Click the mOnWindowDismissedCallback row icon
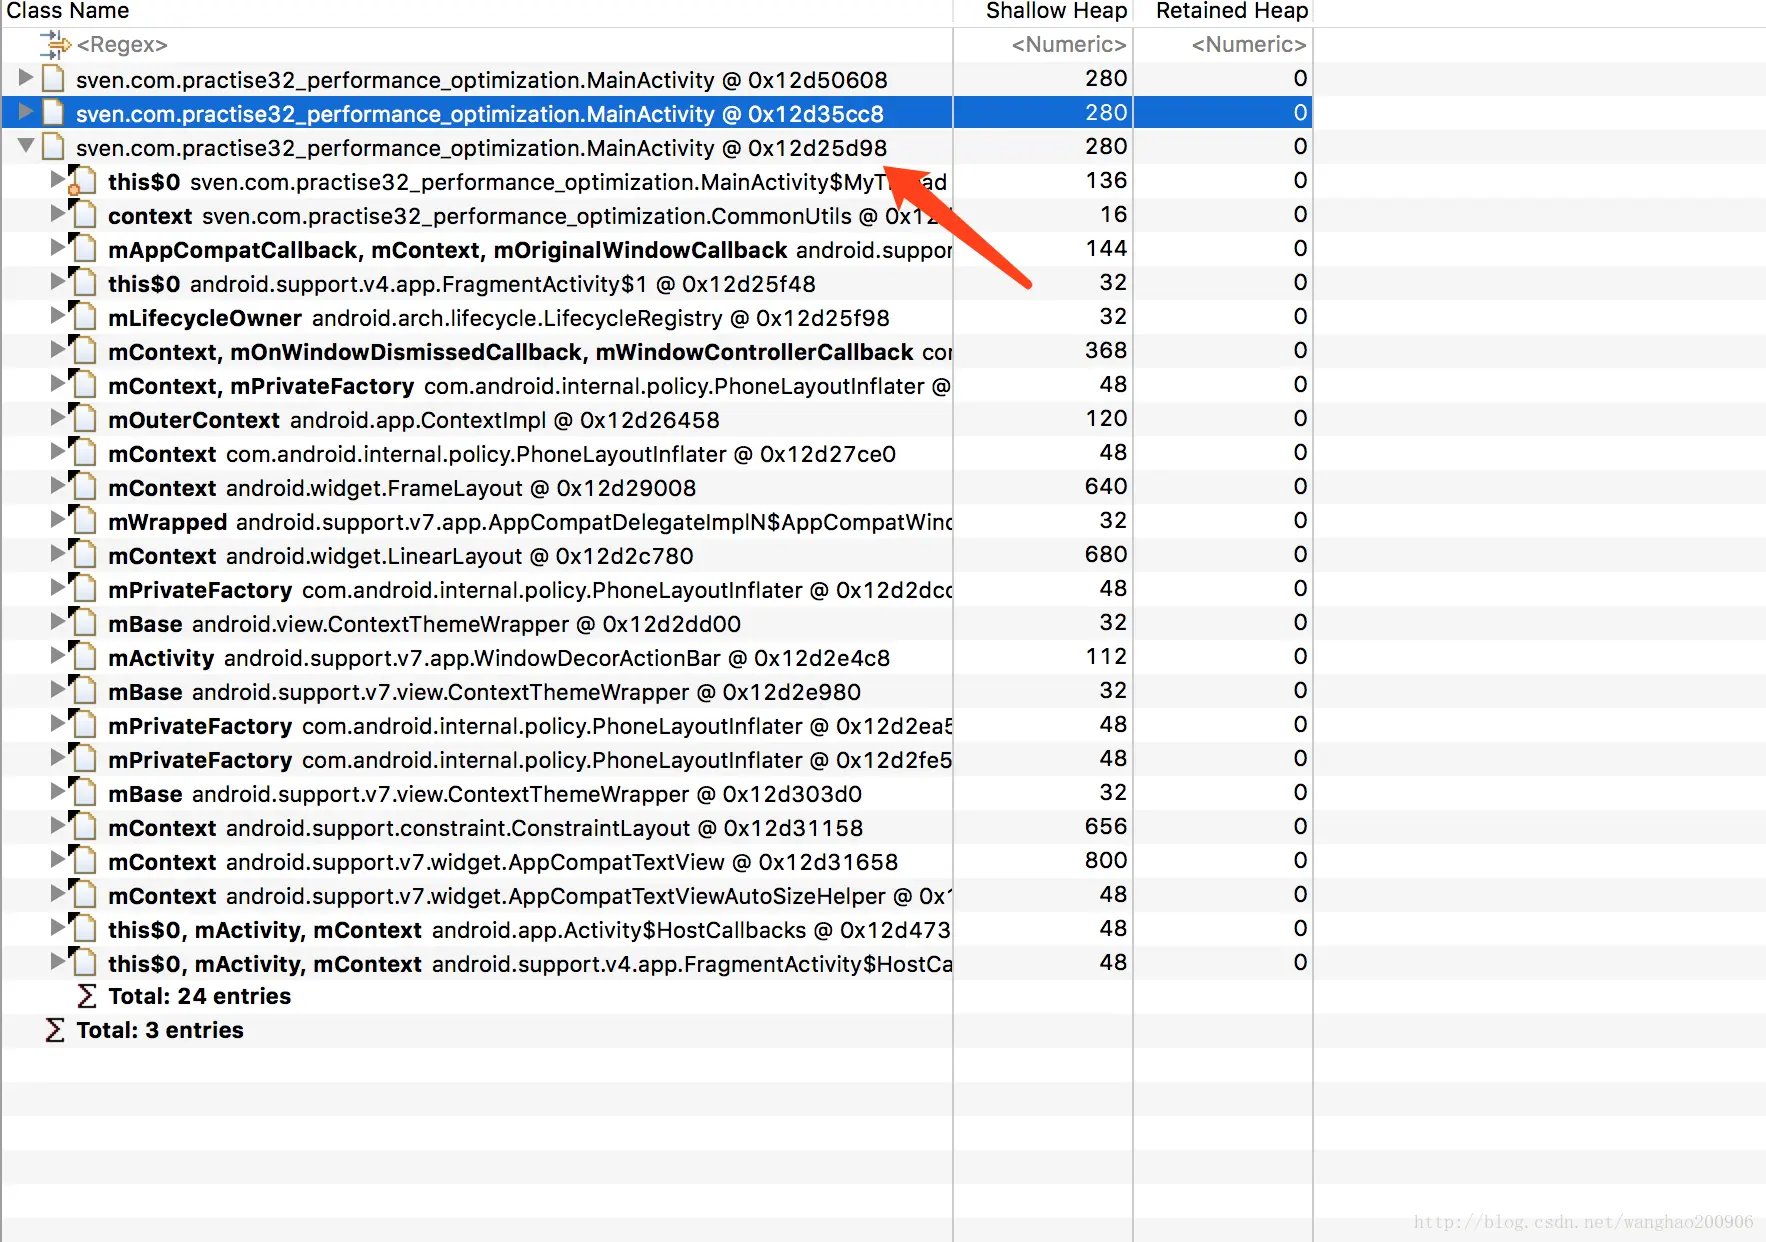This screenshot has height=1242, width=1766. (x=82, y=351)
